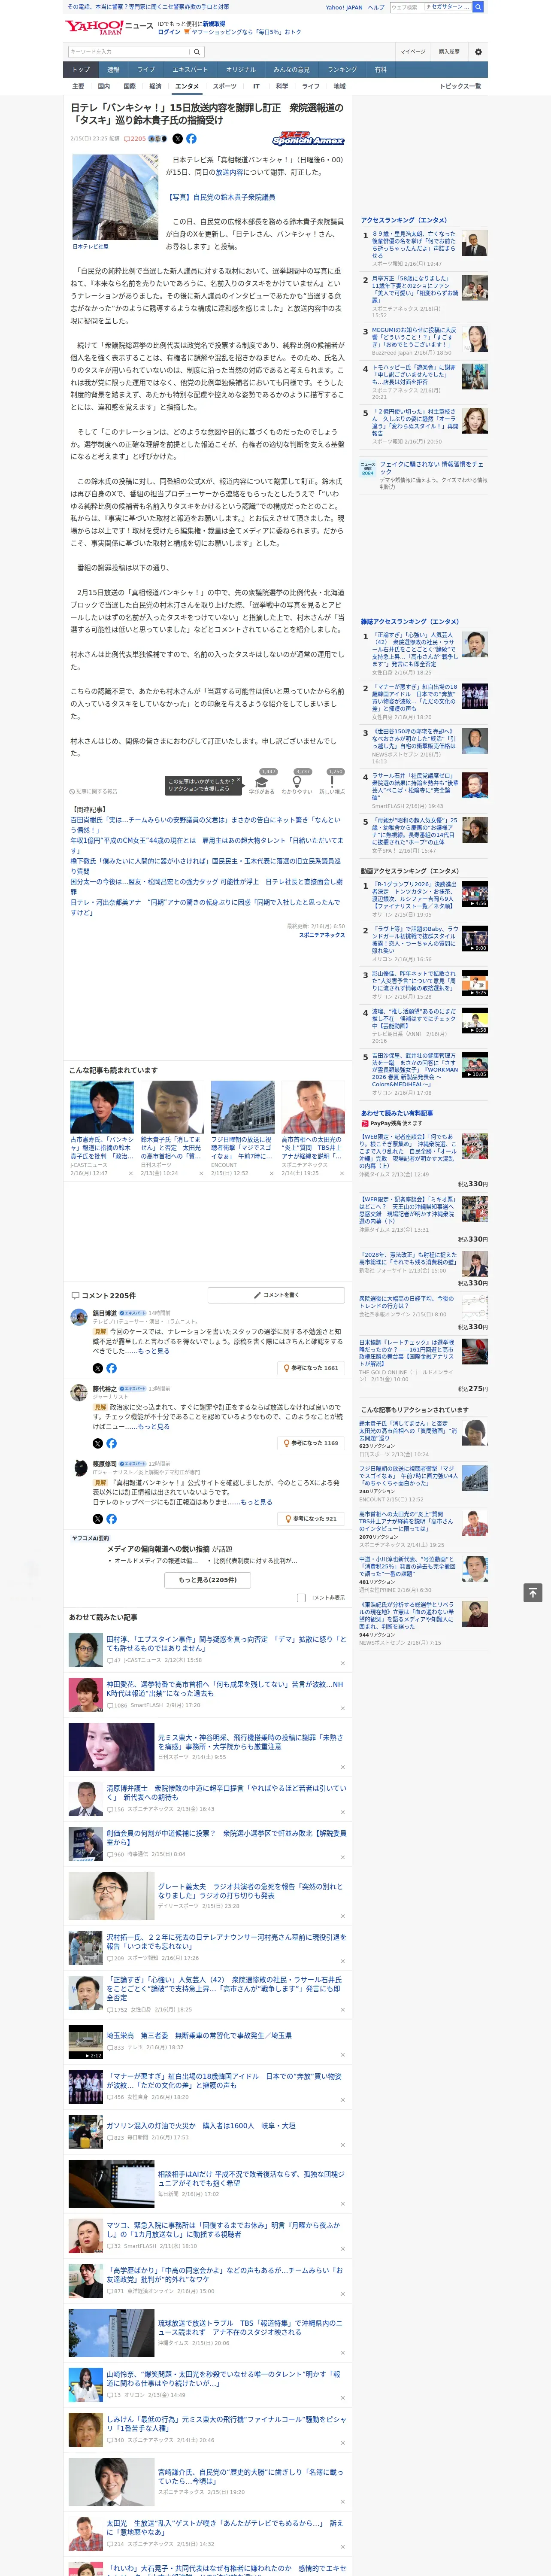Image resolution: width=551 pixels, height=2576 pixels.
Task: Click the わかりやすい lightbulb reaction
Action: point(297,784)
